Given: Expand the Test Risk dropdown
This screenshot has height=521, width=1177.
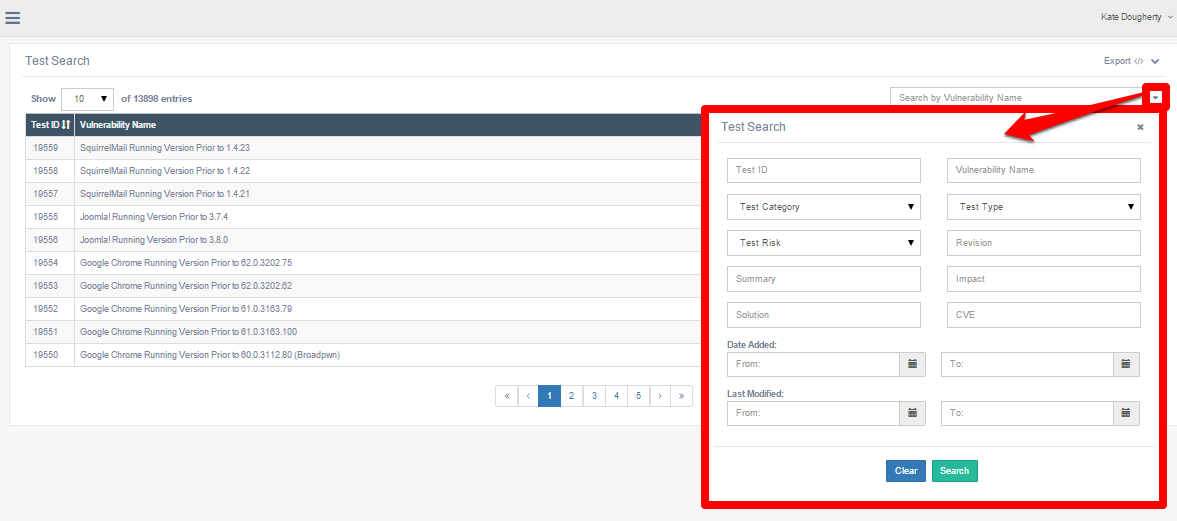Looking at the screenshot, I should [823, 243].
